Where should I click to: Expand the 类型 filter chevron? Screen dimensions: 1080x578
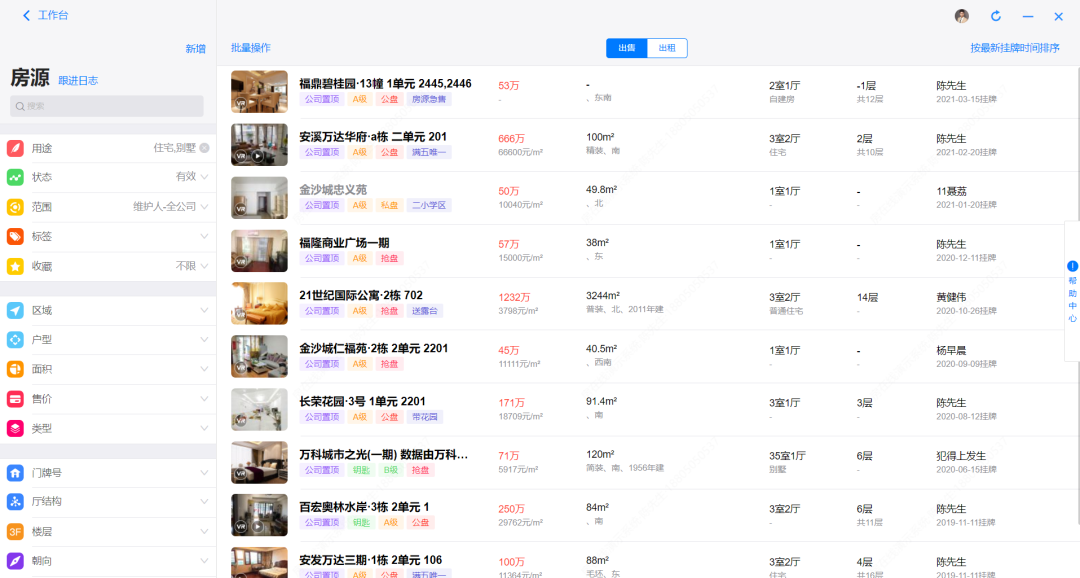[205, 429]
